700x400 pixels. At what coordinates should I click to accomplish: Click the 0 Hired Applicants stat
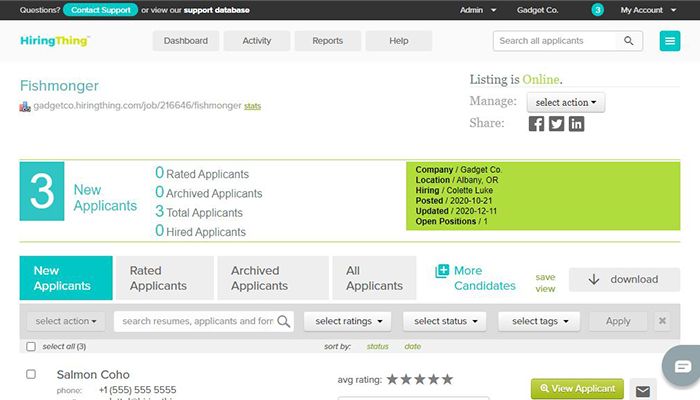tap(200, 231)
